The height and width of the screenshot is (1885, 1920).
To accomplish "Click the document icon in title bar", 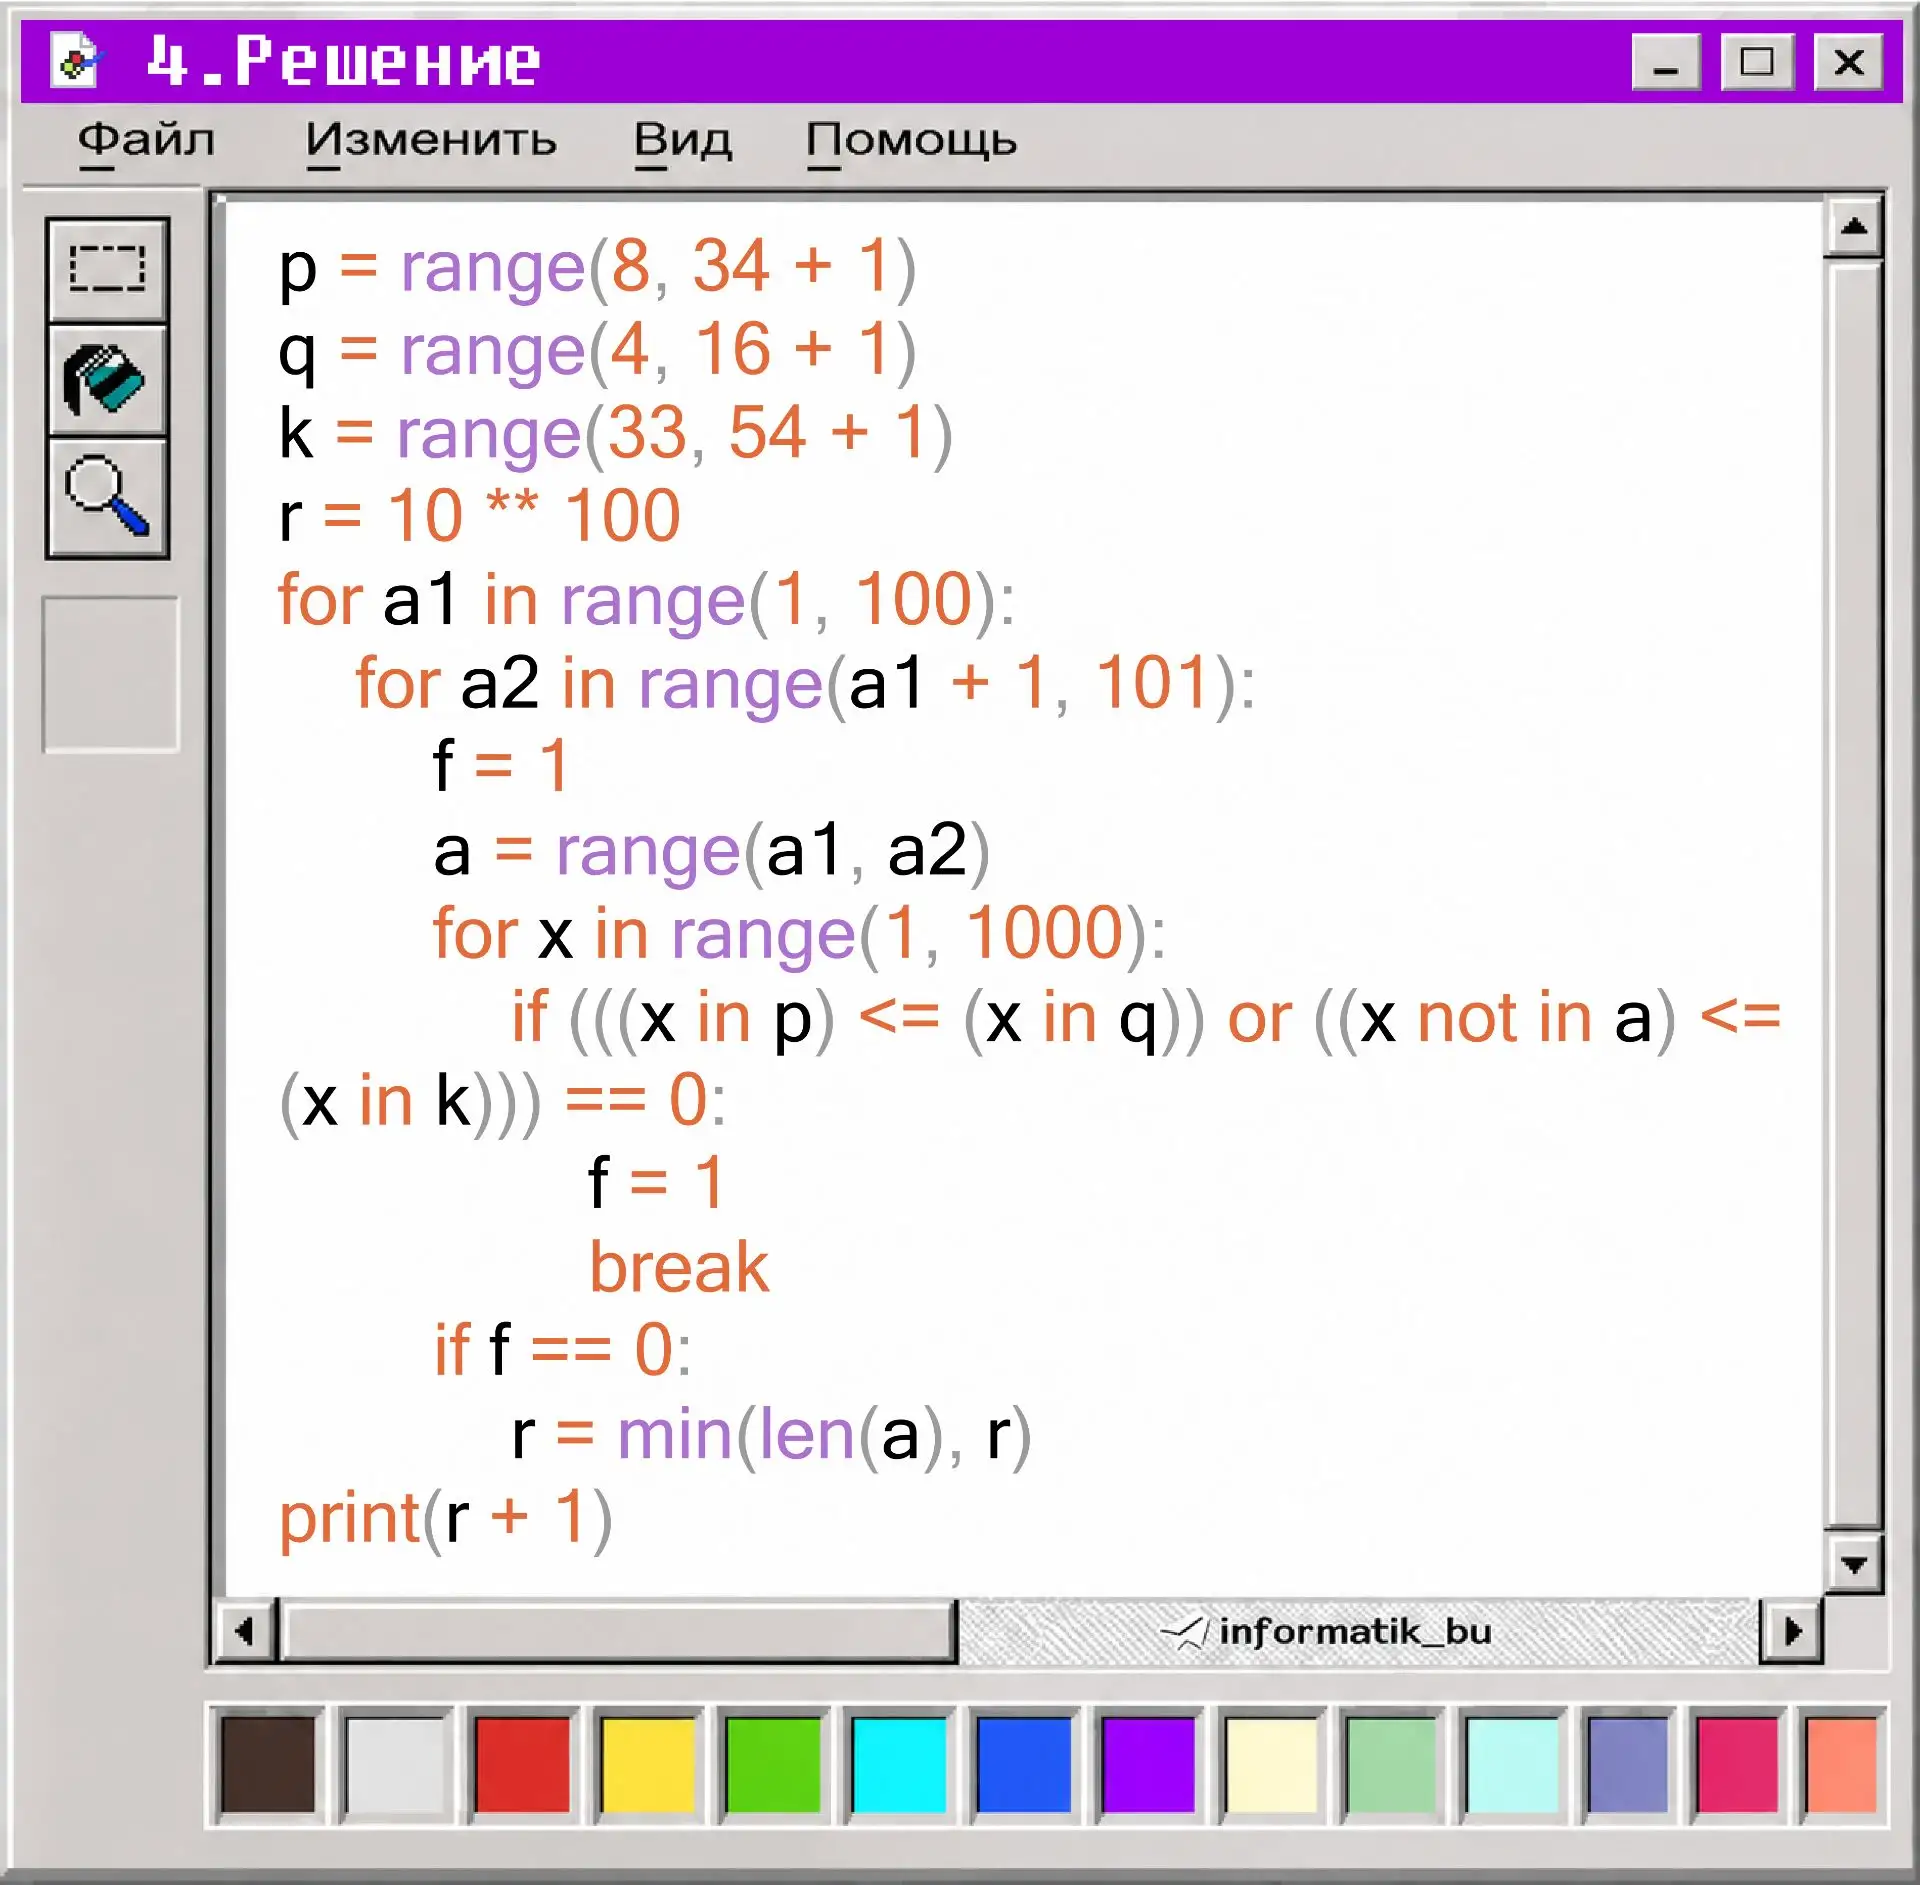I will [x=77, y=61].
